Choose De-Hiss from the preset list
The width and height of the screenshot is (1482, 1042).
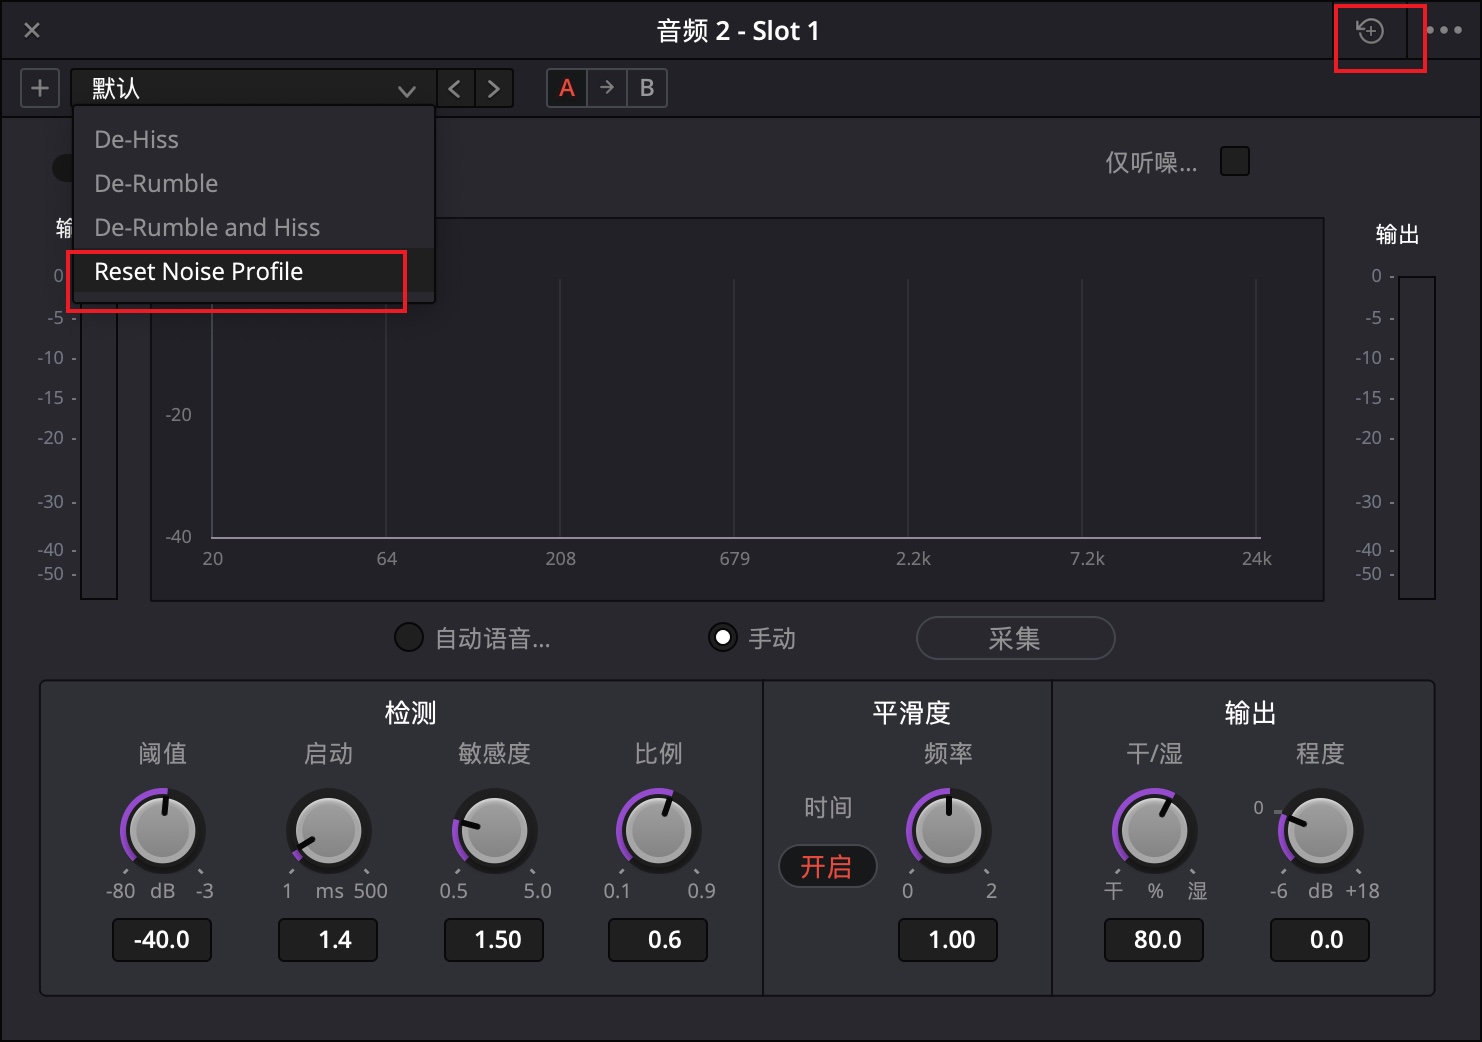pos(137,140)
